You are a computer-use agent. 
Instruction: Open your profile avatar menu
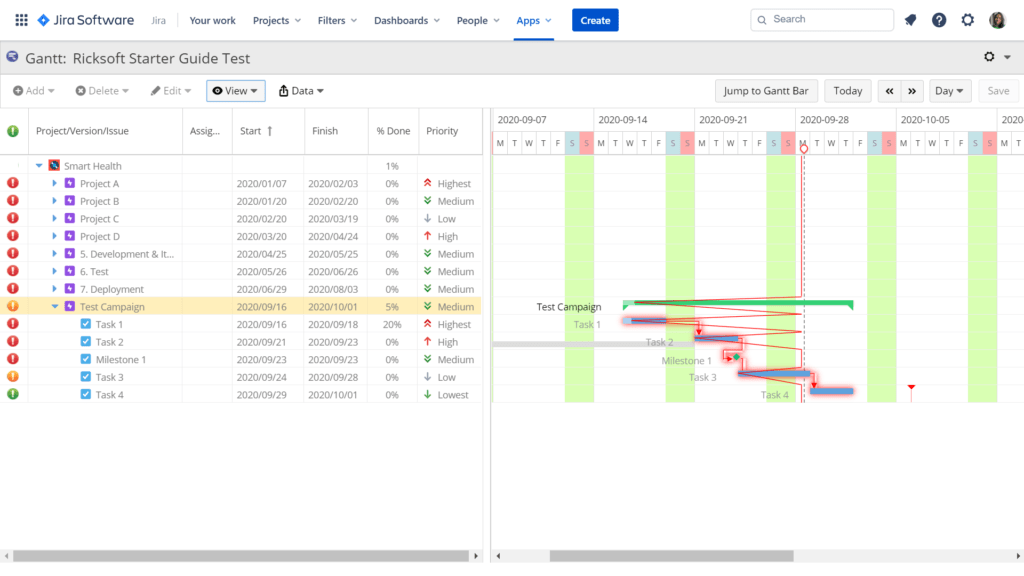997,19
